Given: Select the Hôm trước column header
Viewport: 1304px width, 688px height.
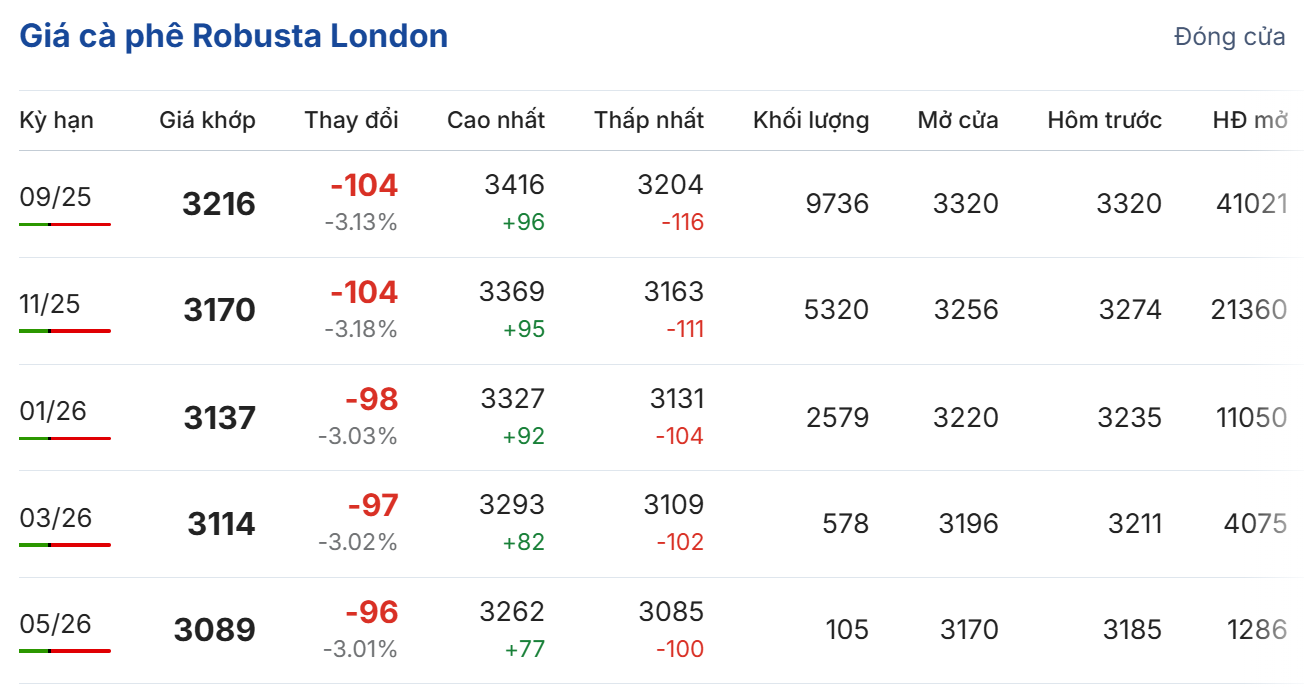Looking at the screenshot, I should coord(1104,121).
